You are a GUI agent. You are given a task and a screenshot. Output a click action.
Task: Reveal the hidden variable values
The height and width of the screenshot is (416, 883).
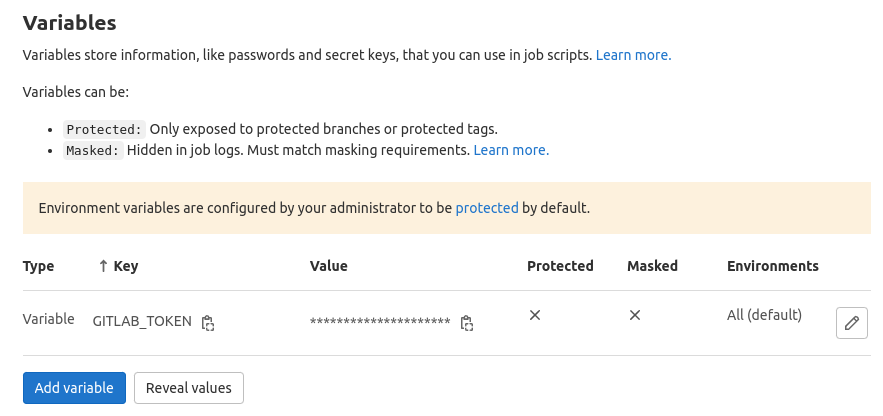[x=189, y=388]
